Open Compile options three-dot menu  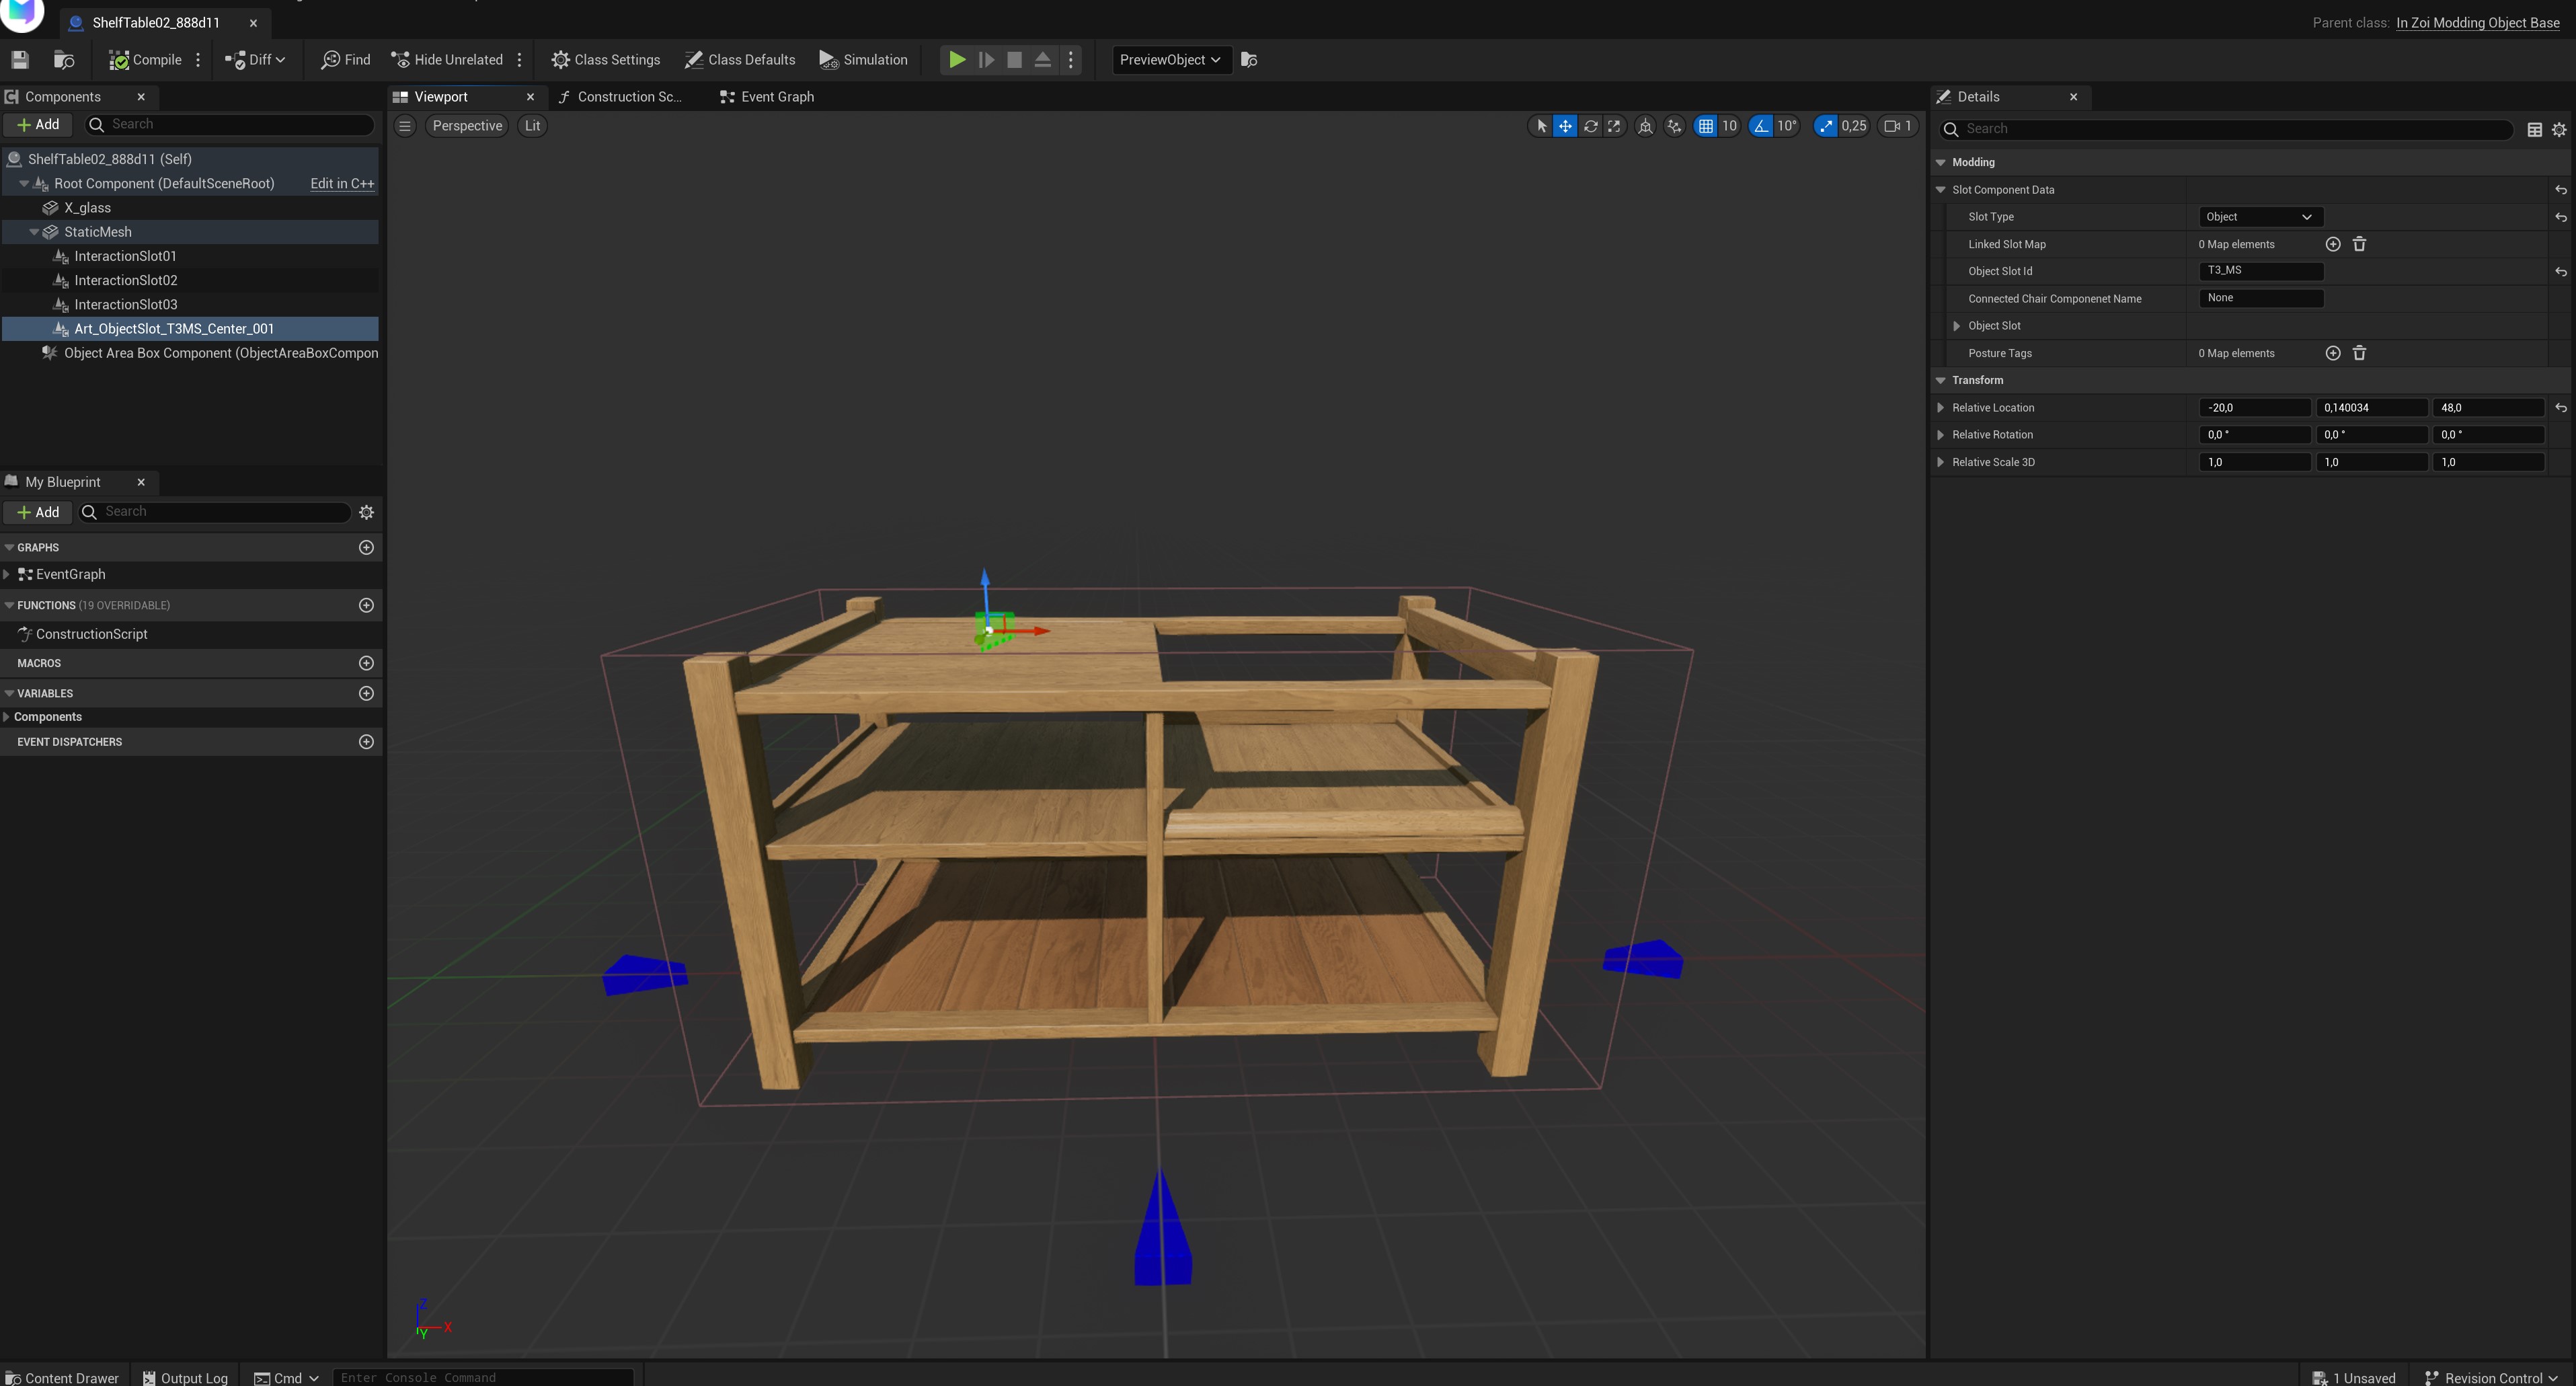(x=198, y=60)
